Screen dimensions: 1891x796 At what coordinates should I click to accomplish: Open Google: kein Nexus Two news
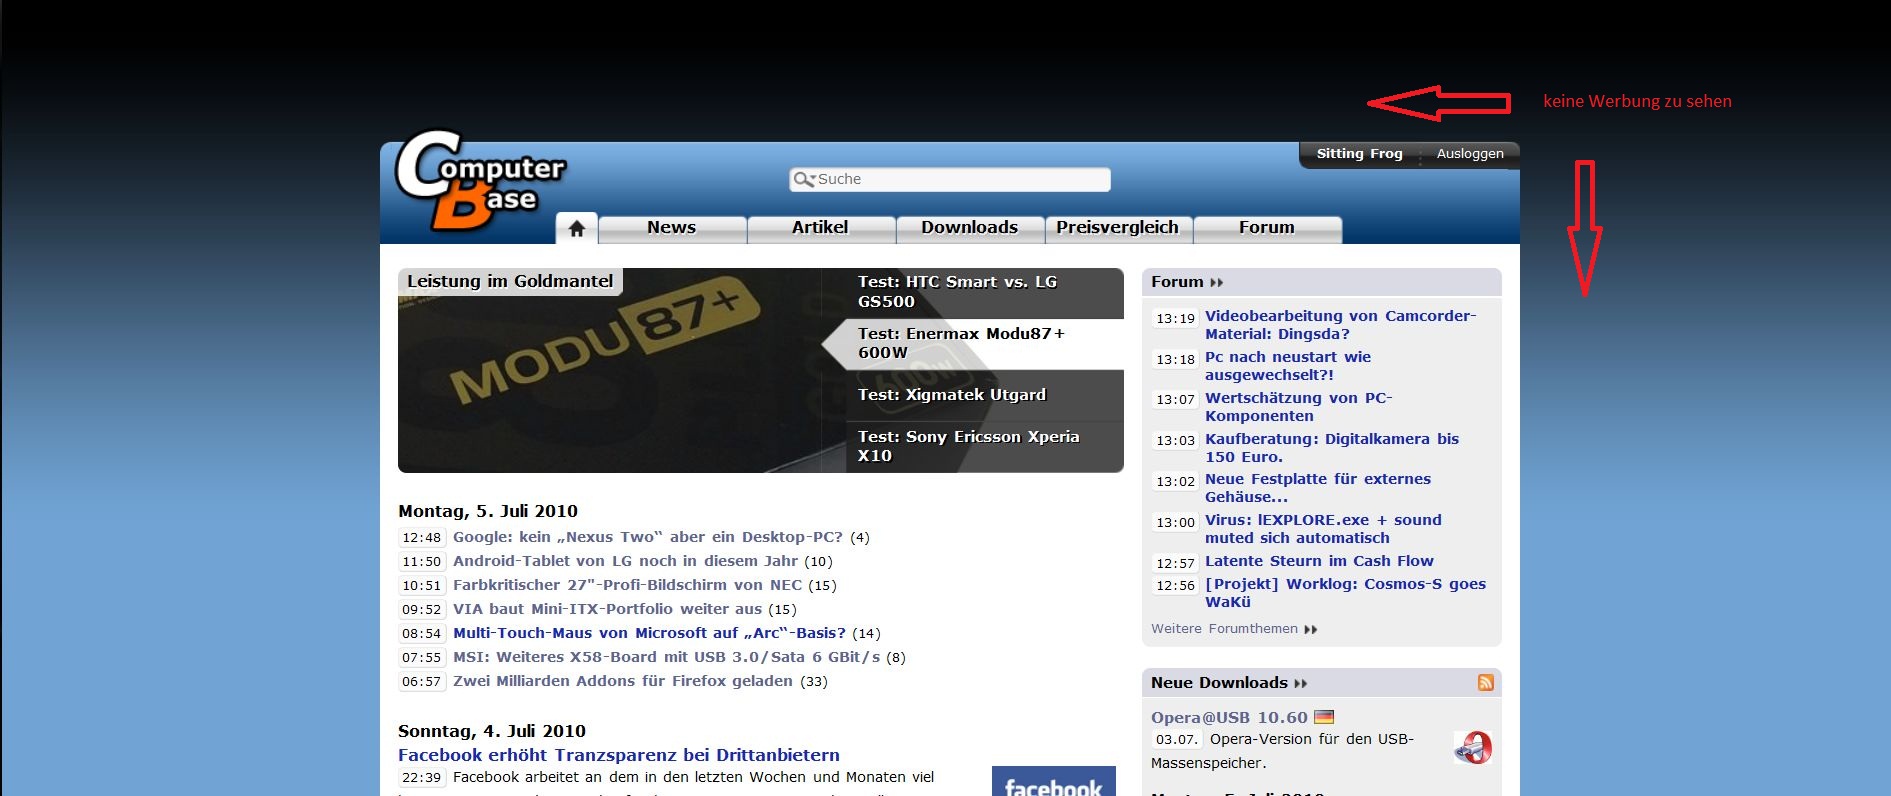[648, 538]
